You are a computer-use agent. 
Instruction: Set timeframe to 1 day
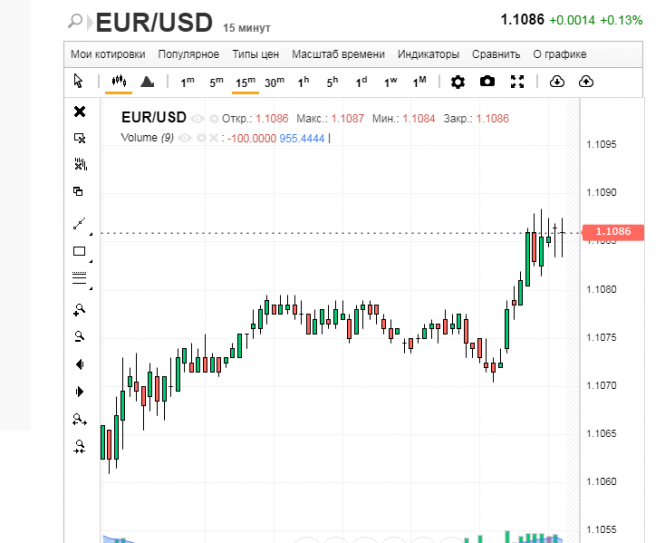click(361, 82)
